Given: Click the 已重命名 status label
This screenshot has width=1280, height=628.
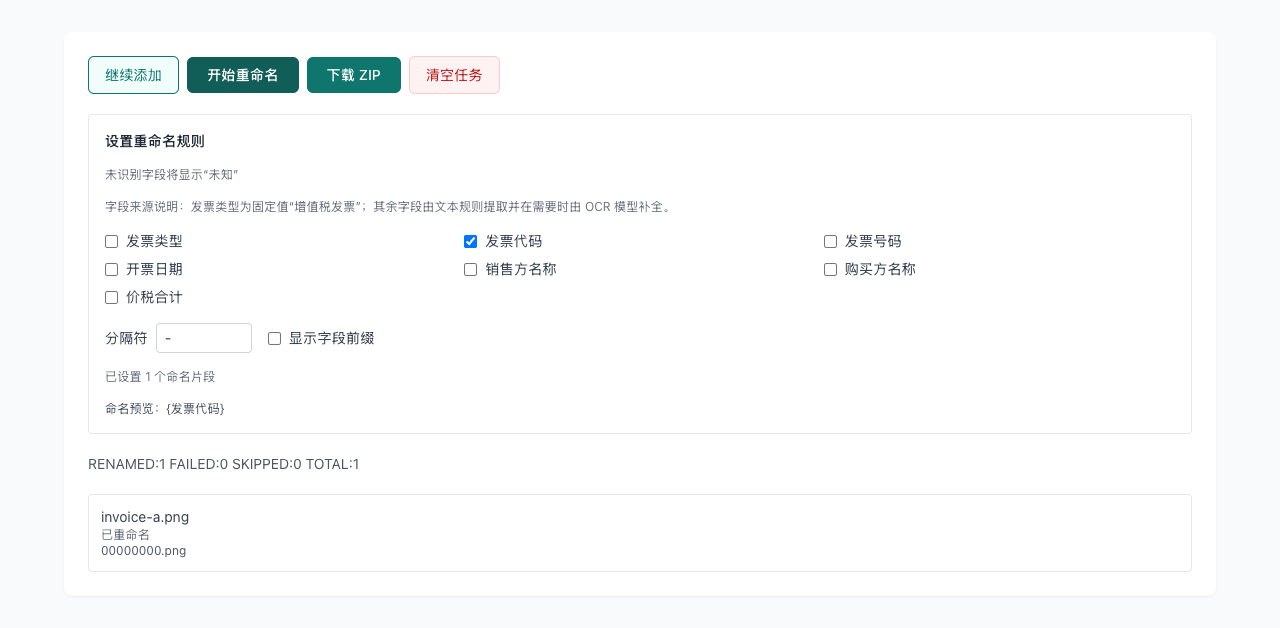Looking at the screenshot, I should tap(124, 534).
